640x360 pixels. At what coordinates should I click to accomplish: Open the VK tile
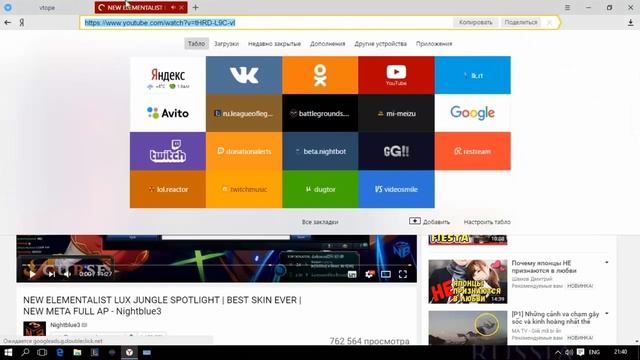244,75
